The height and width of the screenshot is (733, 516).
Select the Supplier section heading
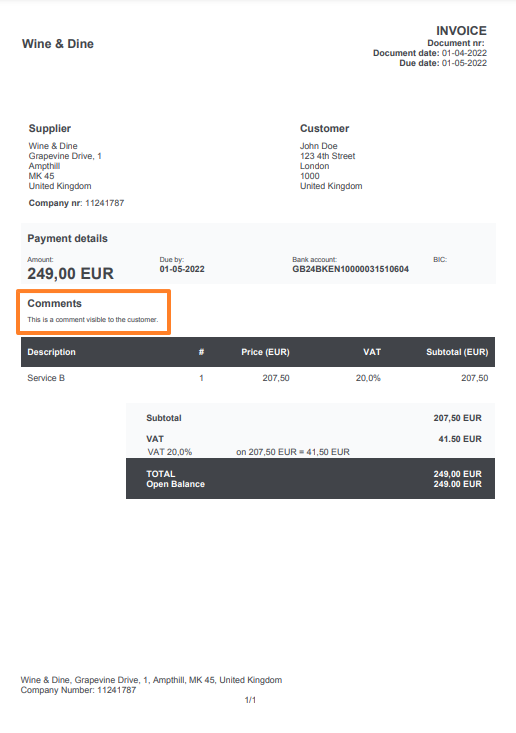tap(50, 129)
